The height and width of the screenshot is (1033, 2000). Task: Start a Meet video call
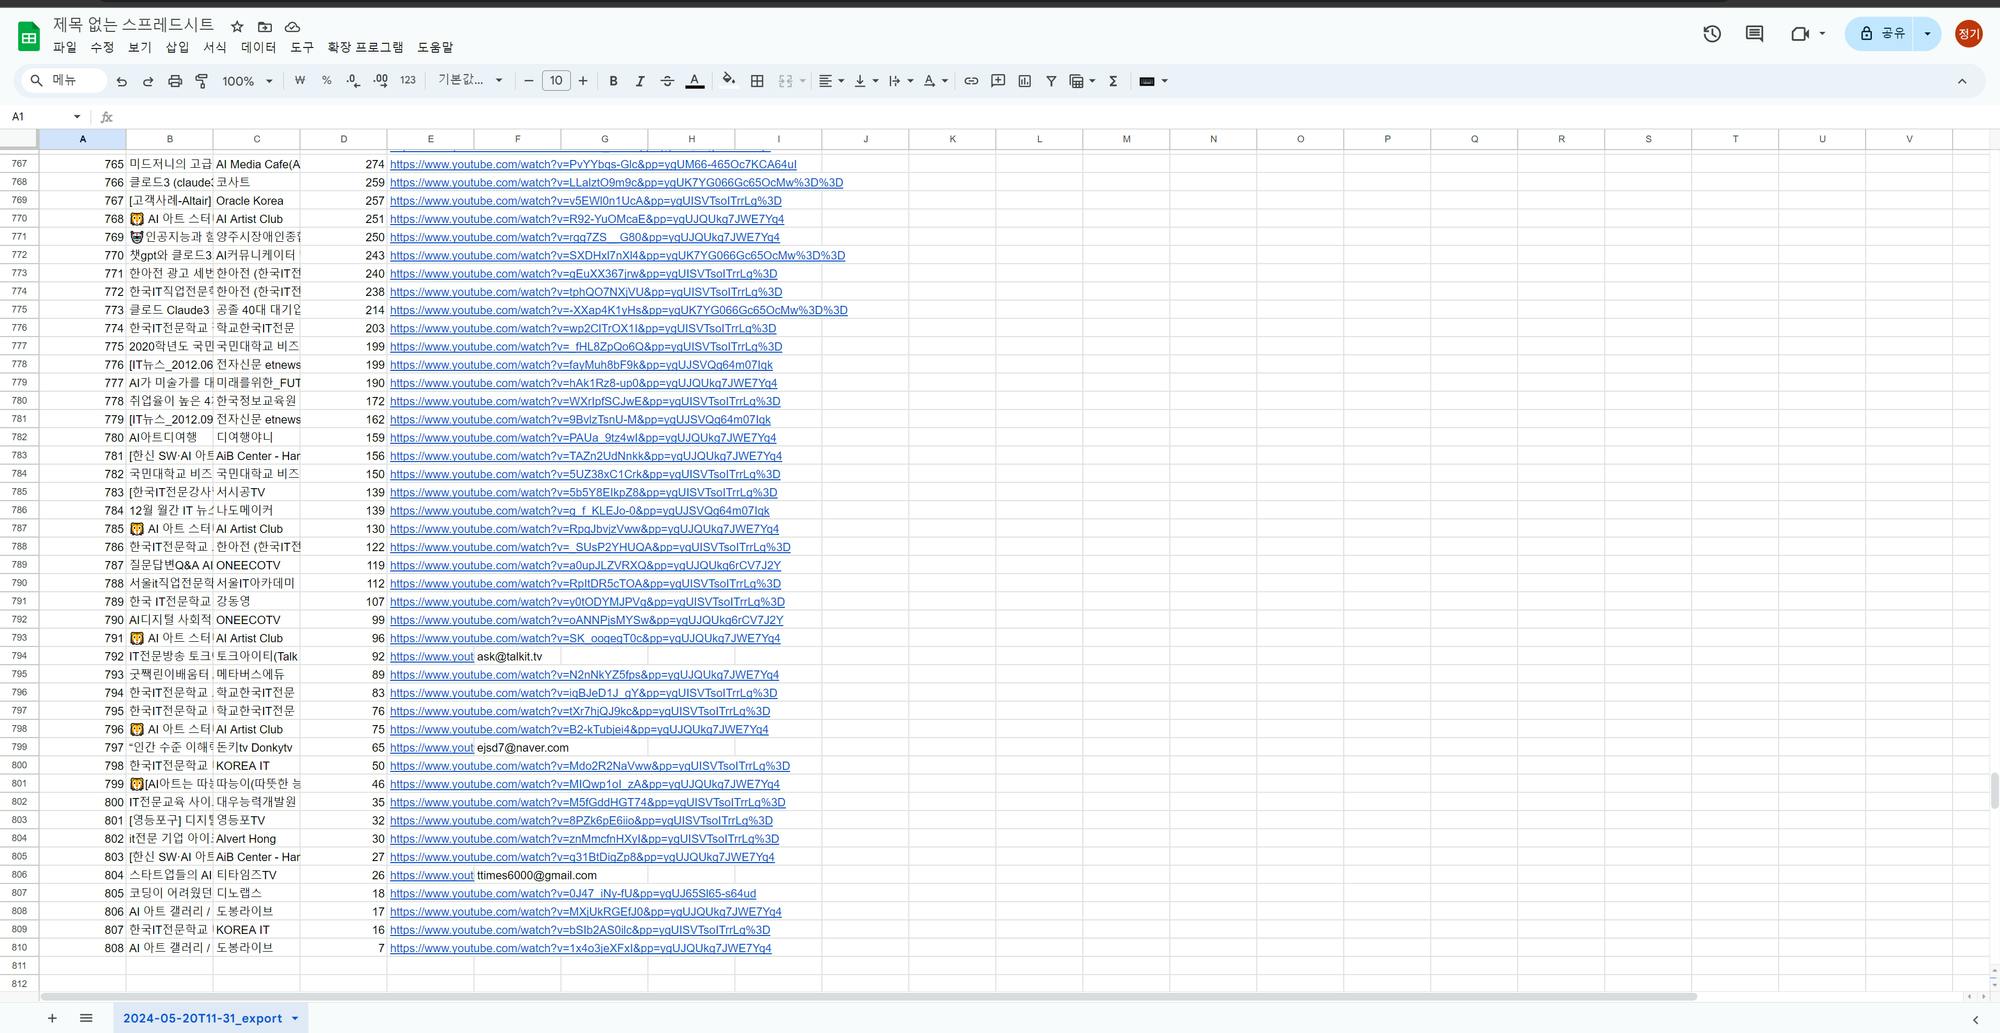click(x=1800, y=34)
